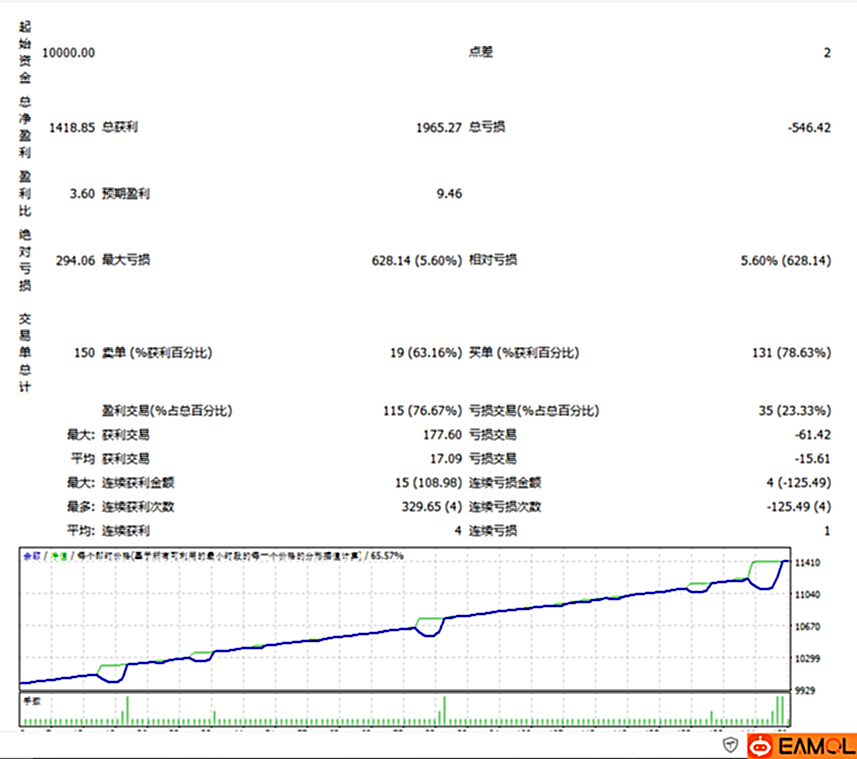Click the sell orders value 19 (63.16%)

425,353
